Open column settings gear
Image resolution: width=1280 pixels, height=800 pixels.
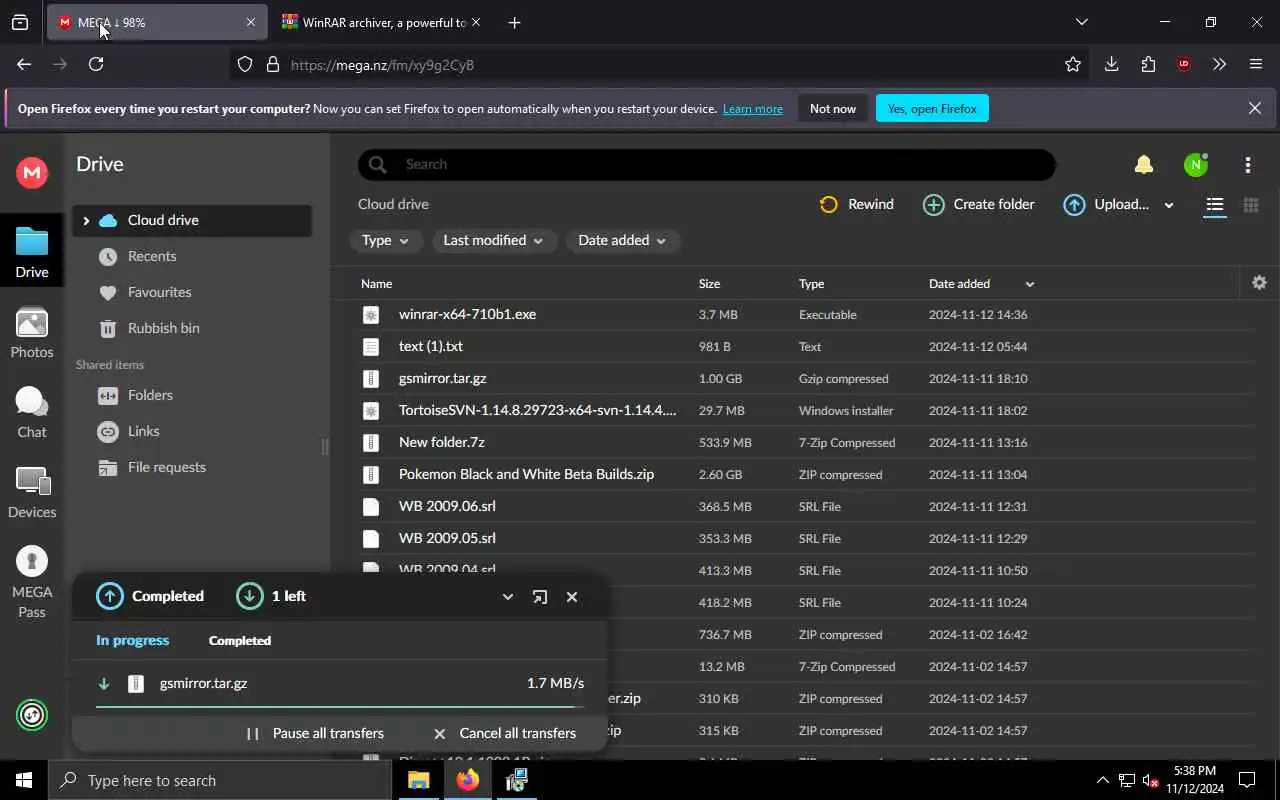[x=1260, y=283]
